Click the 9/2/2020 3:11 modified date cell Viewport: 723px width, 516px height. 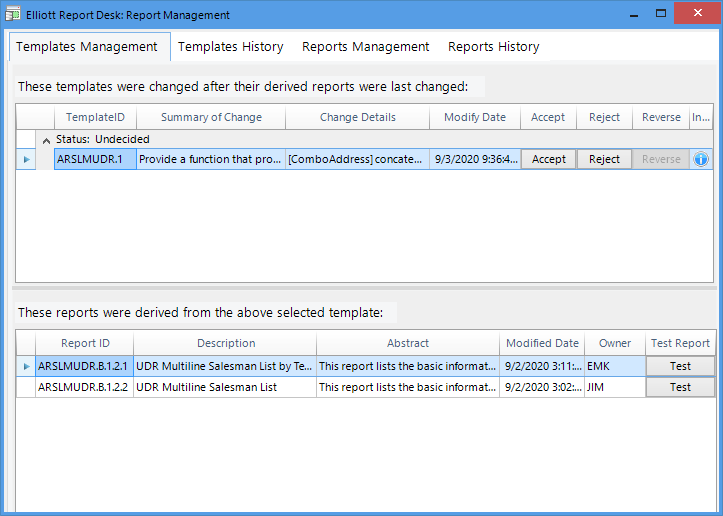pos(542,366)
